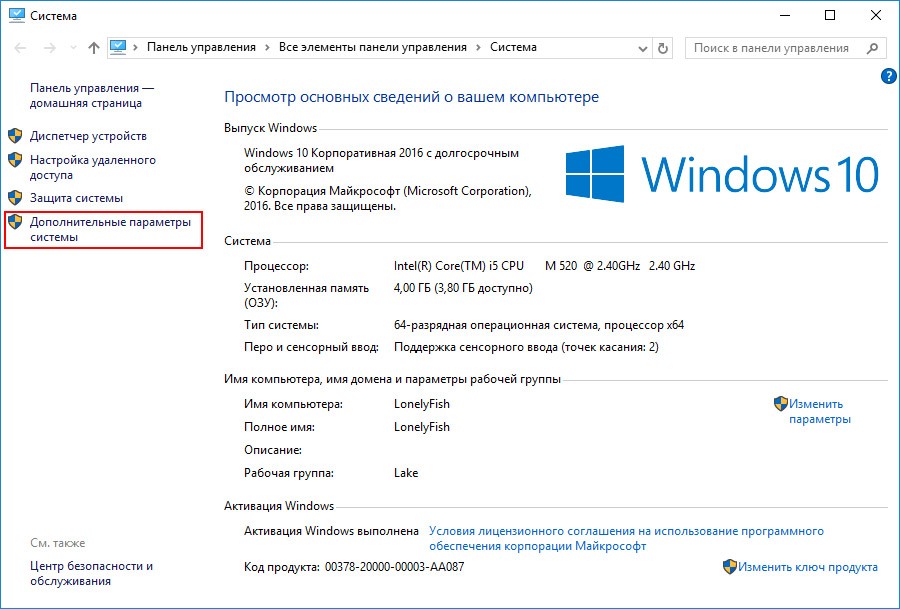
Task: Expand the address bar history dropdown
Action: (x=643, y=48)
